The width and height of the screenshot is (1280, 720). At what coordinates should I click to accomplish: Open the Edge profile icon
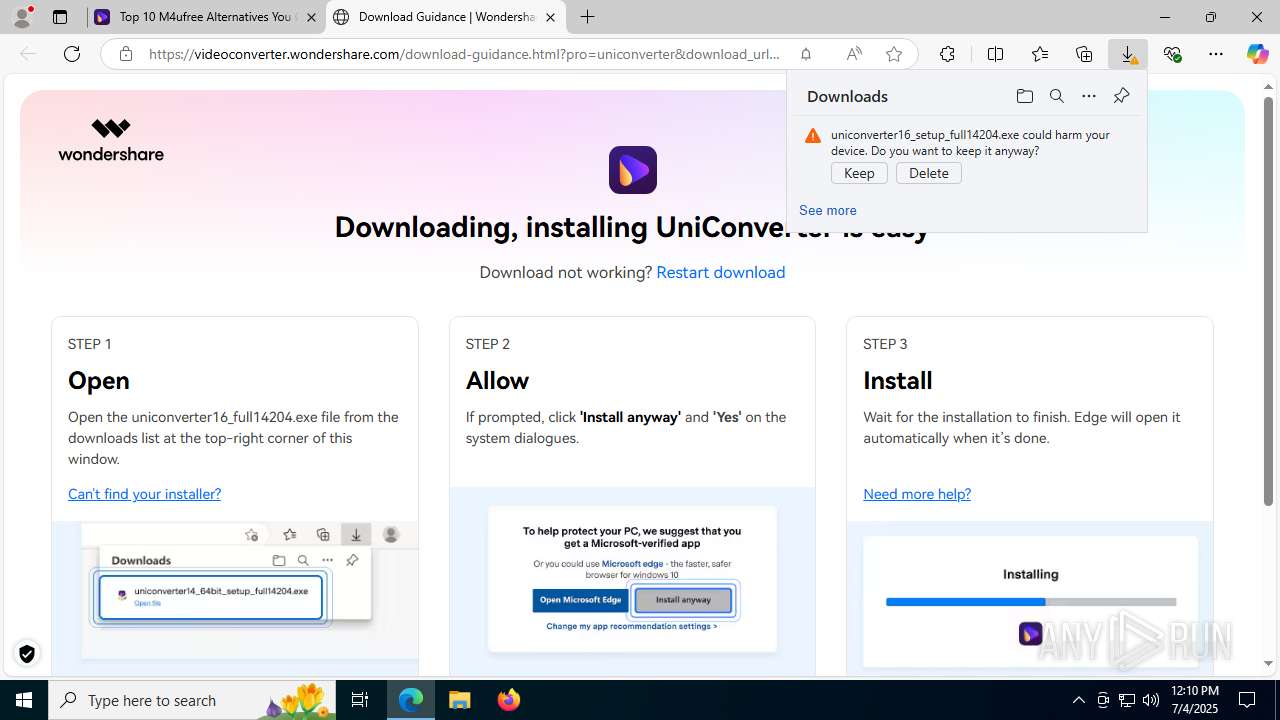[22, 17]
